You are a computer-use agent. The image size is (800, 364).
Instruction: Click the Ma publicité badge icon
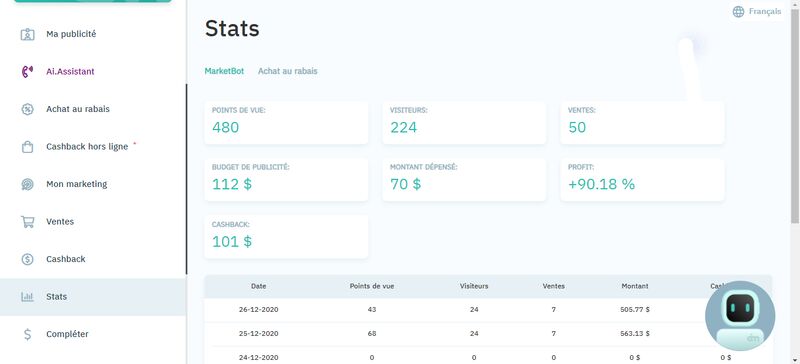pos(27,34)
